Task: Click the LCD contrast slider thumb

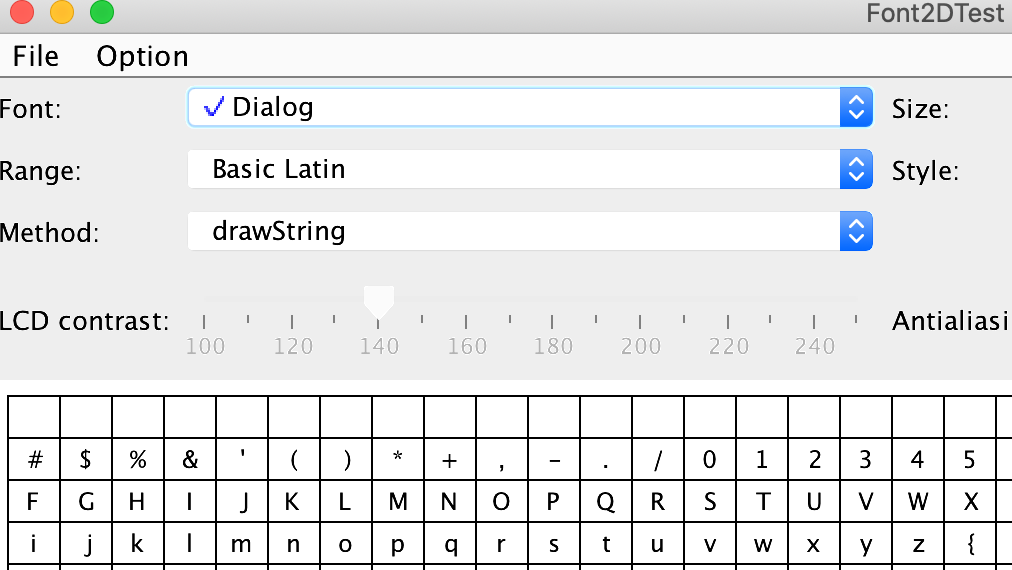Action: (378, 301)
